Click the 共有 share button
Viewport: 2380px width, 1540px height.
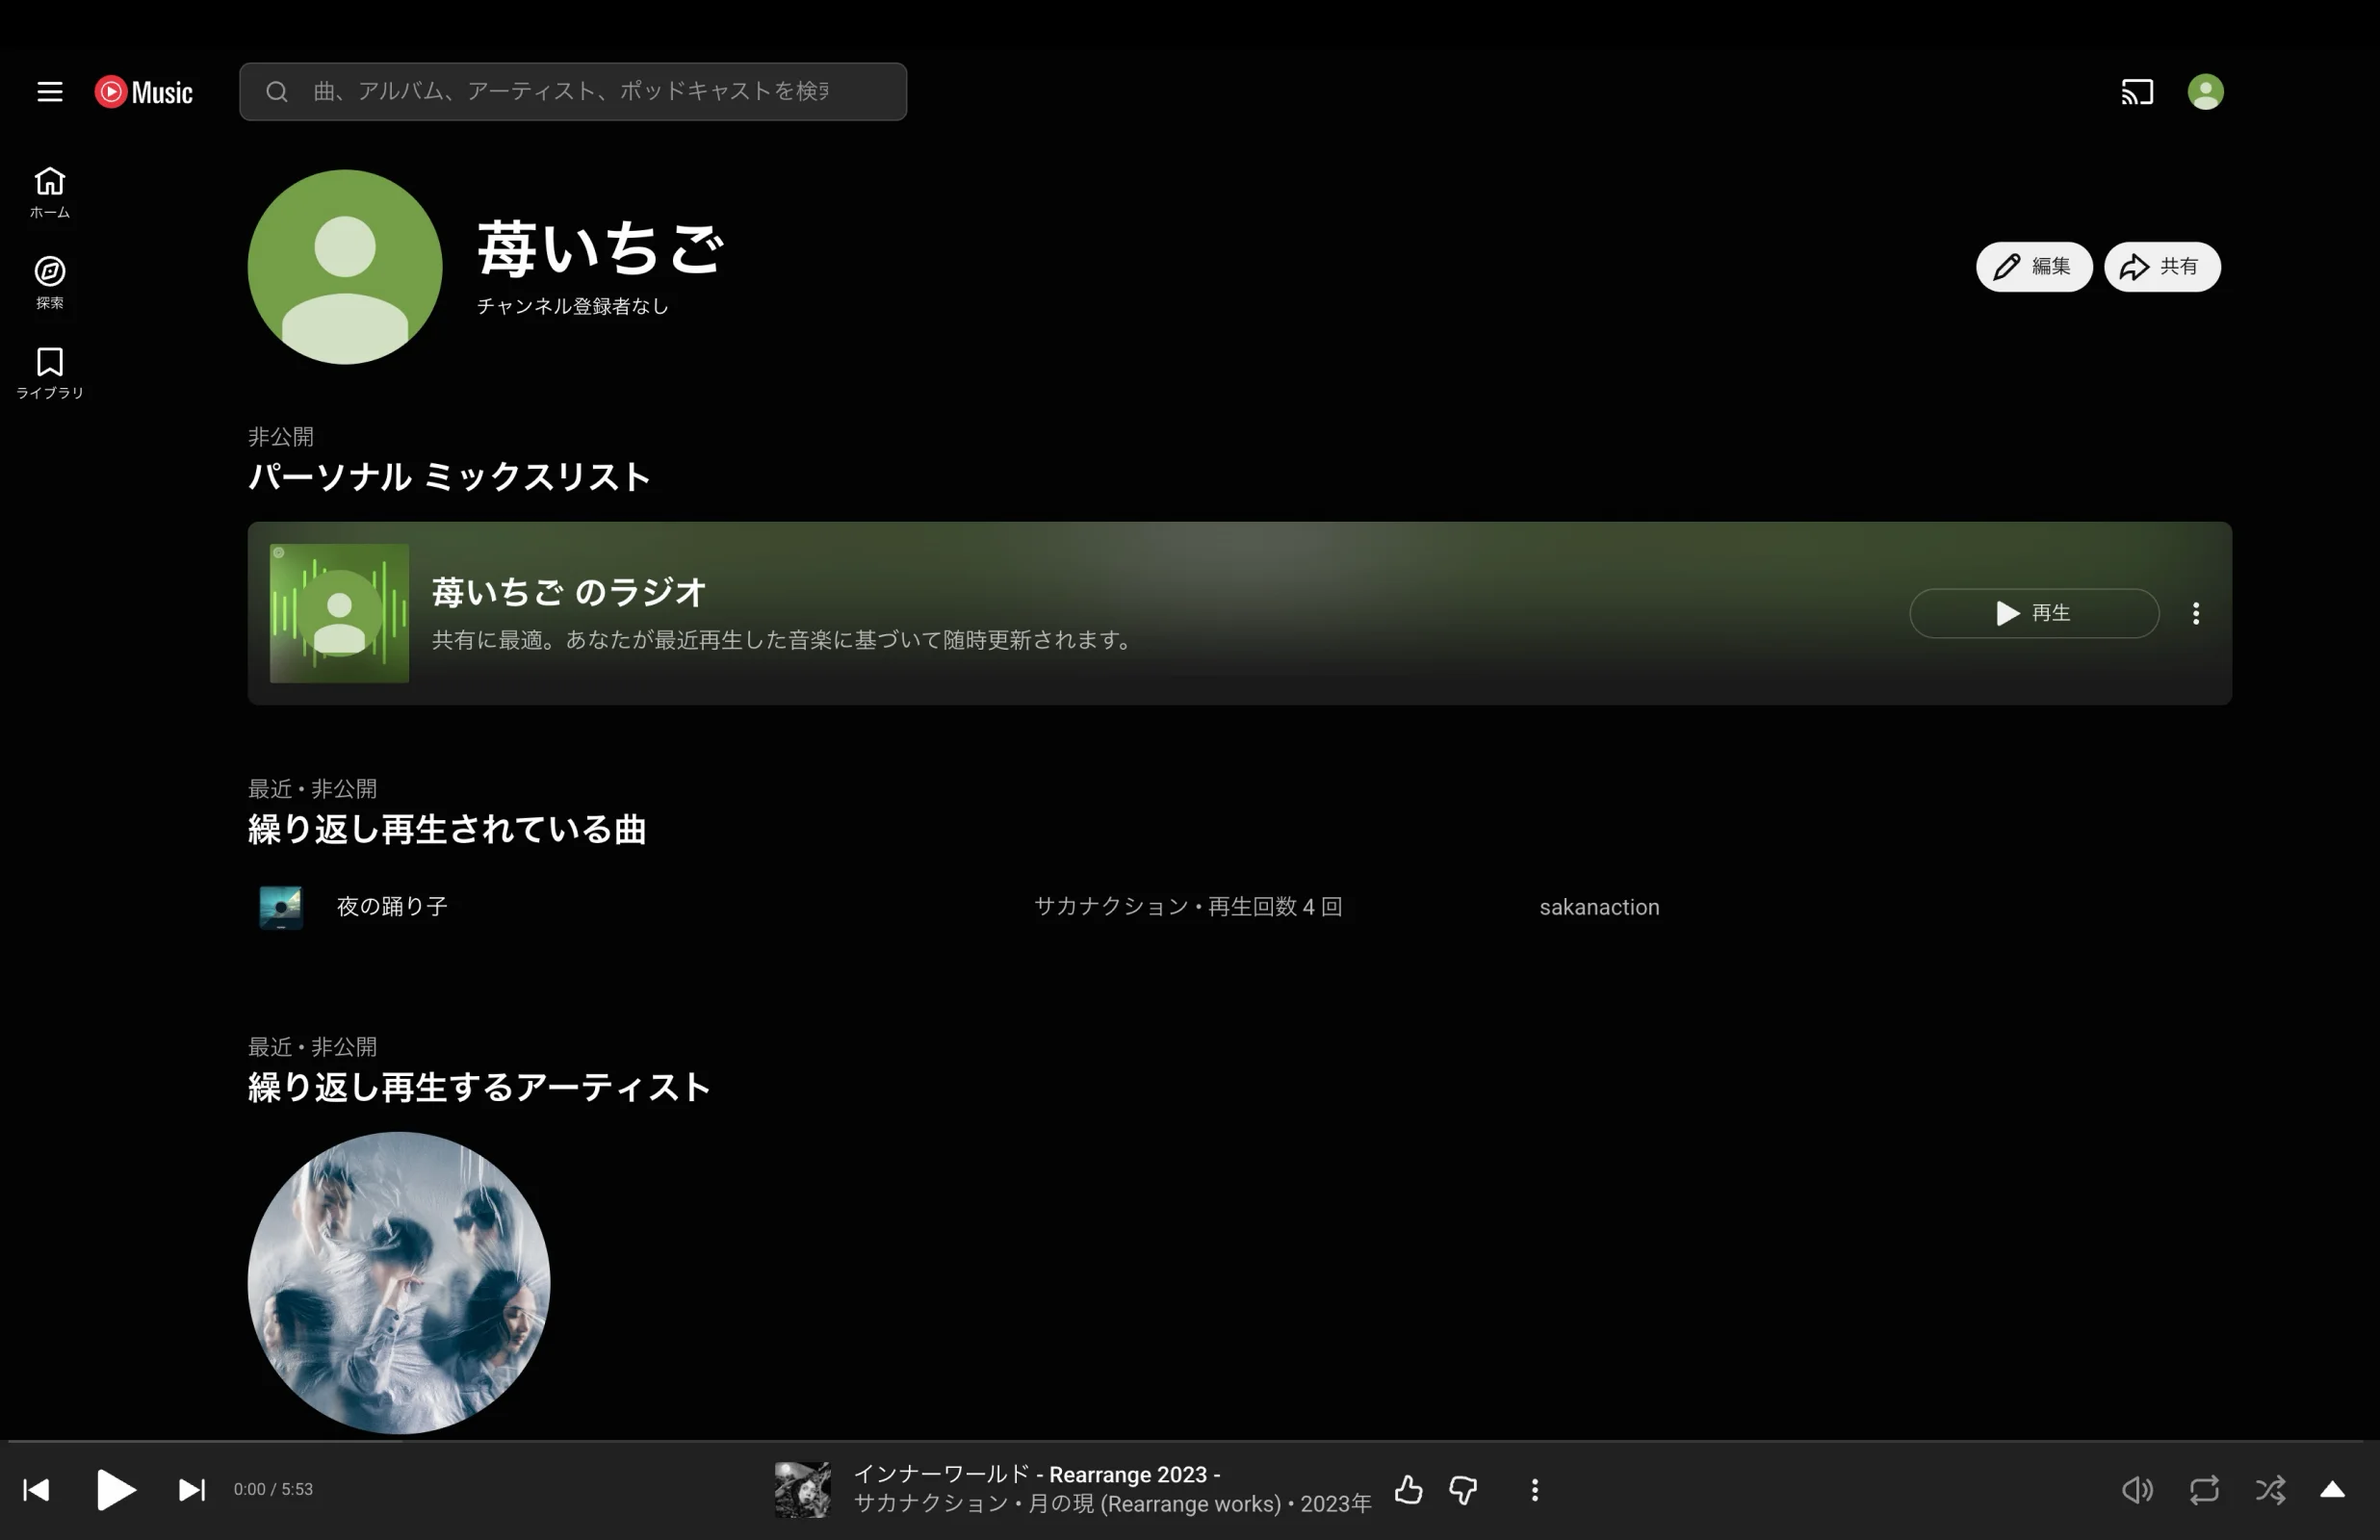pyautogui.click(x=2162, y=267)
